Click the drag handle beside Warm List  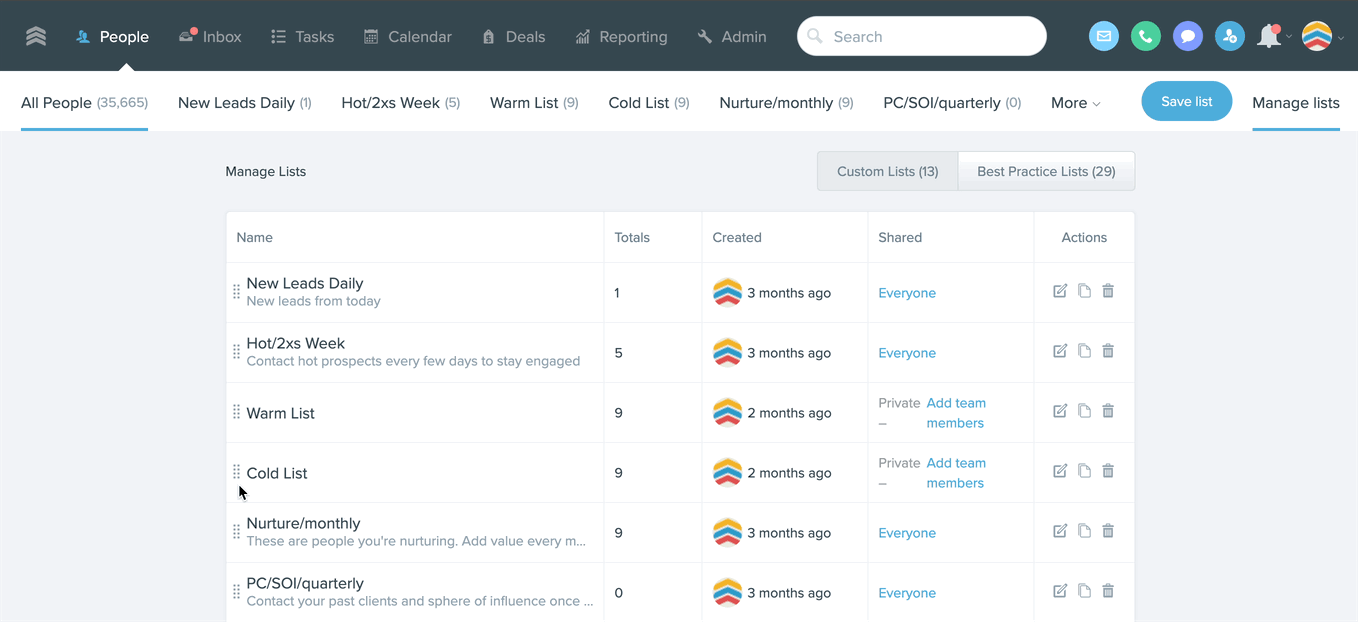pyautogui.click(x=235, y=412)
